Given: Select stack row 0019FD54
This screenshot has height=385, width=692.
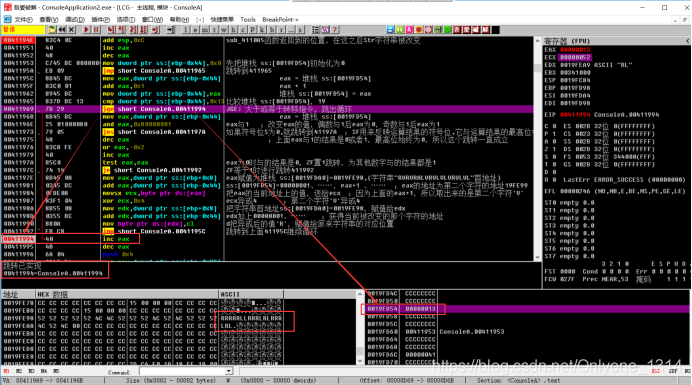Looking at the screenshot, I should pos(527,309).
